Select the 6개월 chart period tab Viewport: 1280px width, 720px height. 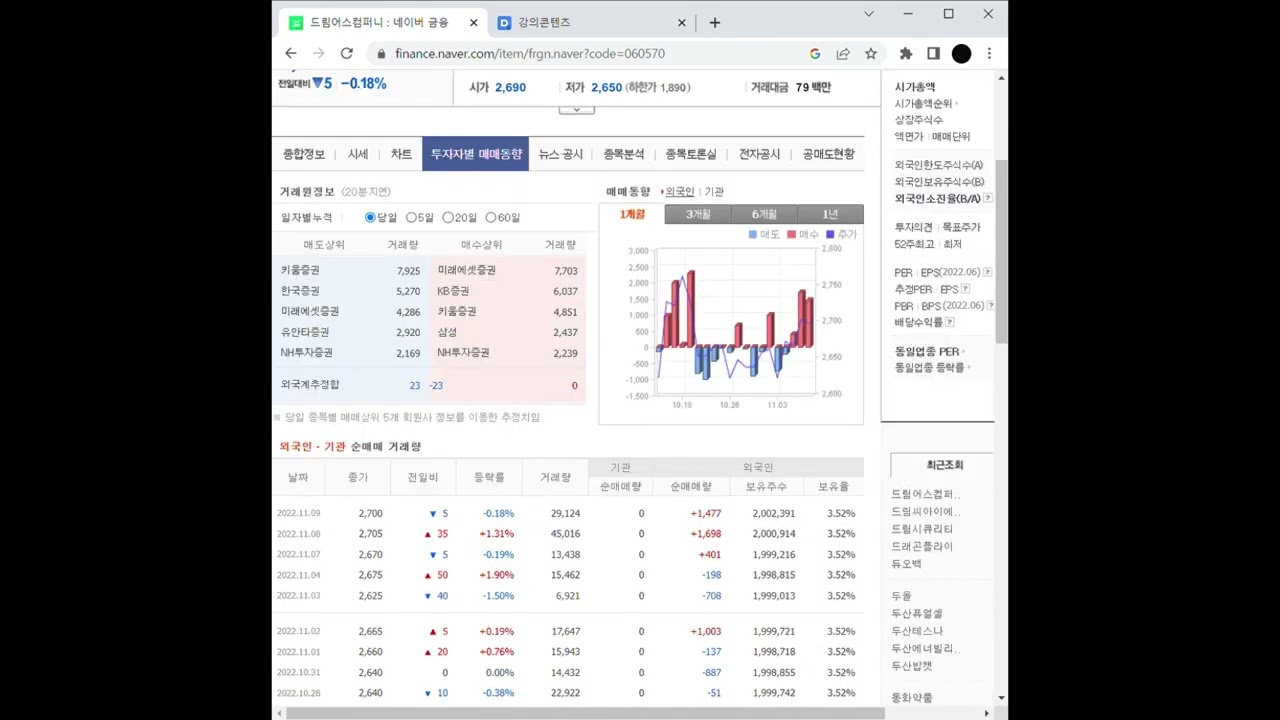pos(764,214)
